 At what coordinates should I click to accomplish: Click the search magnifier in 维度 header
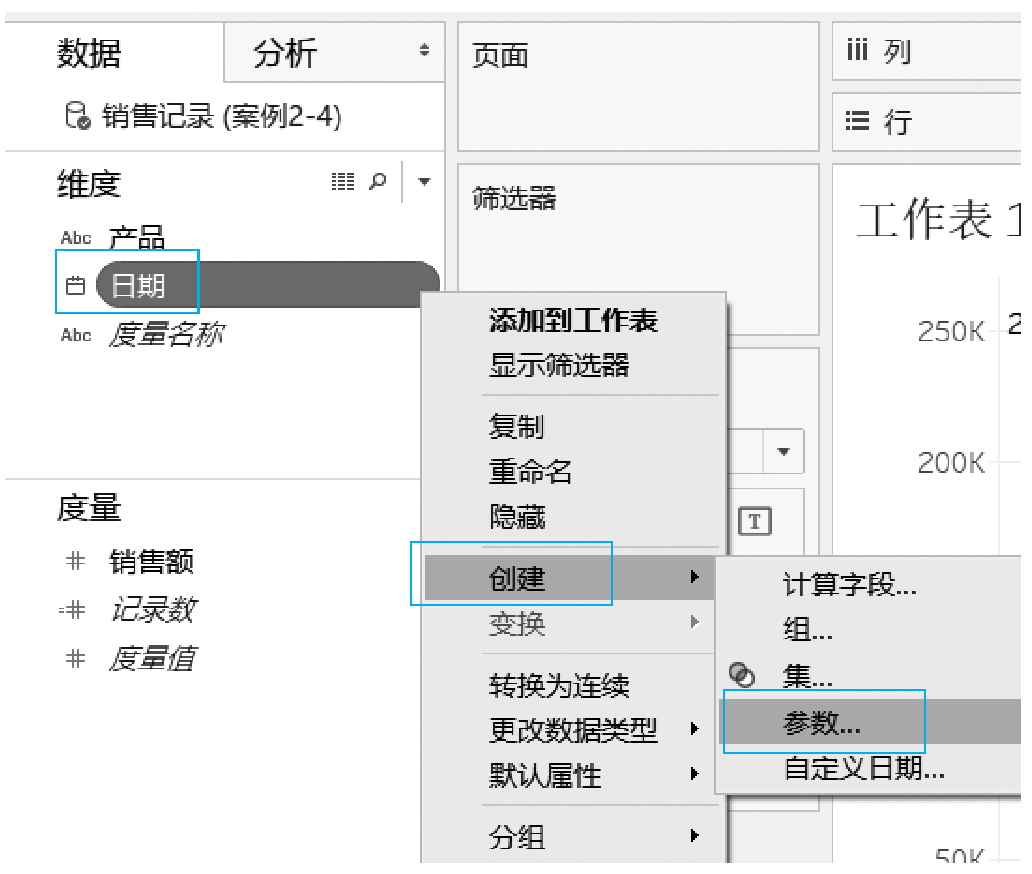tap(378, 182)
